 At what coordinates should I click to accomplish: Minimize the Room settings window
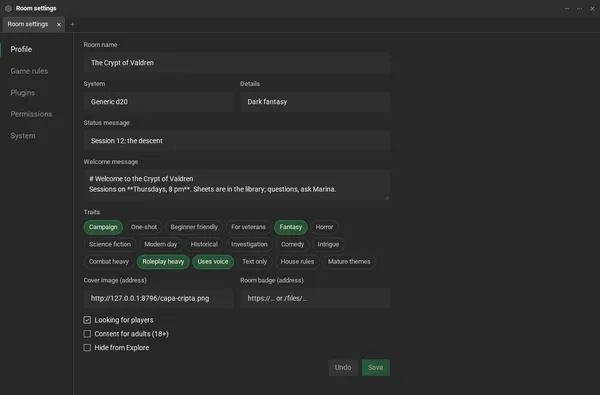click(x=567, y=8)
